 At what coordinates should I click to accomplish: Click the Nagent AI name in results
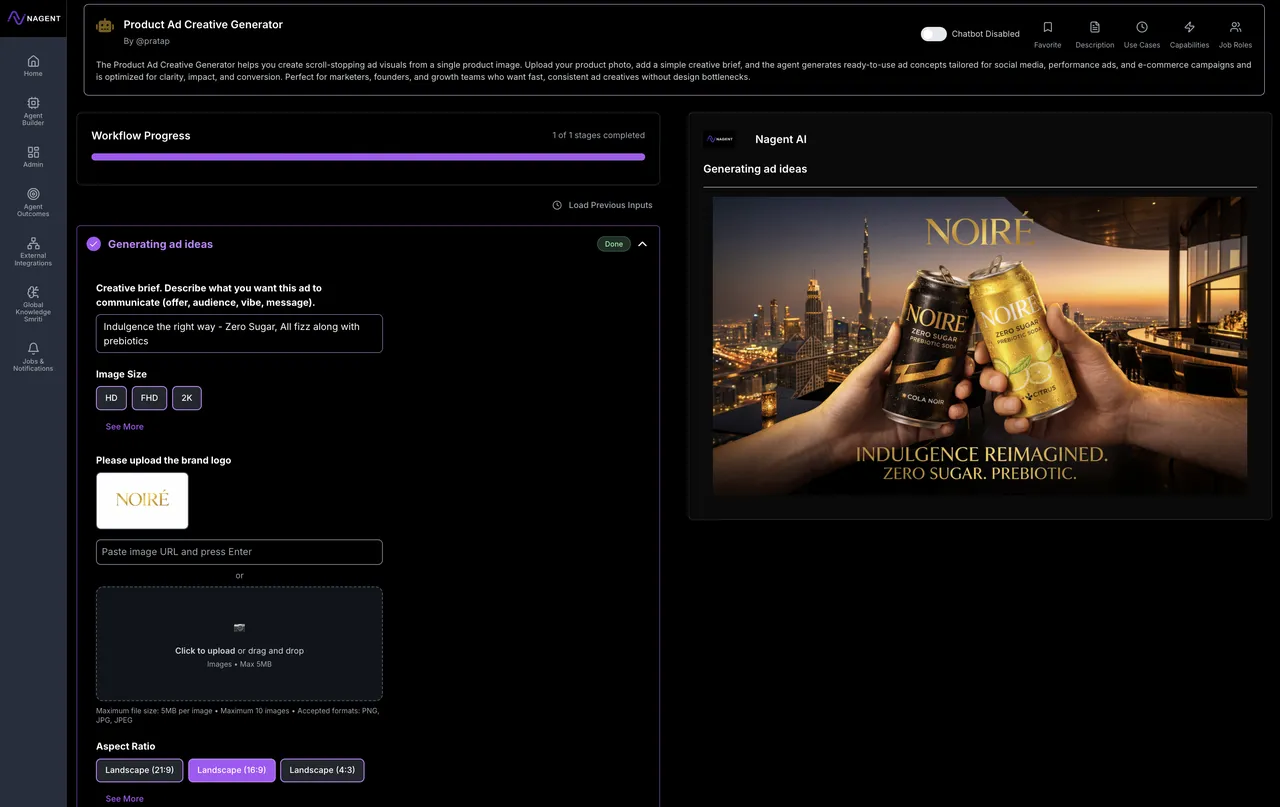(x=781, y=139)
